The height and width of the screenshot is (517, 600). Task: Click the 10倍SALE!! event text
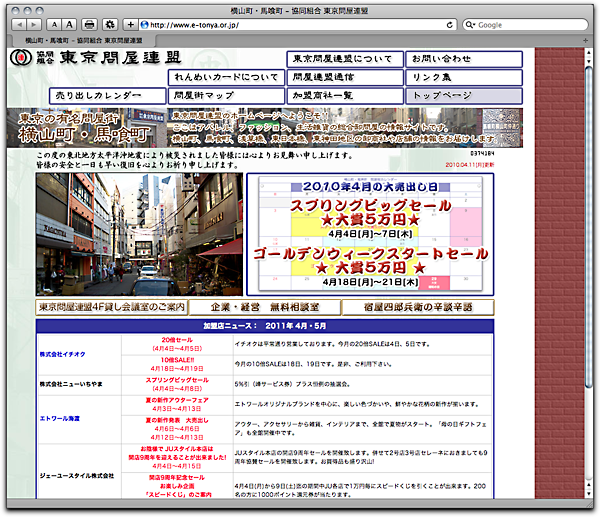(177, 360)
